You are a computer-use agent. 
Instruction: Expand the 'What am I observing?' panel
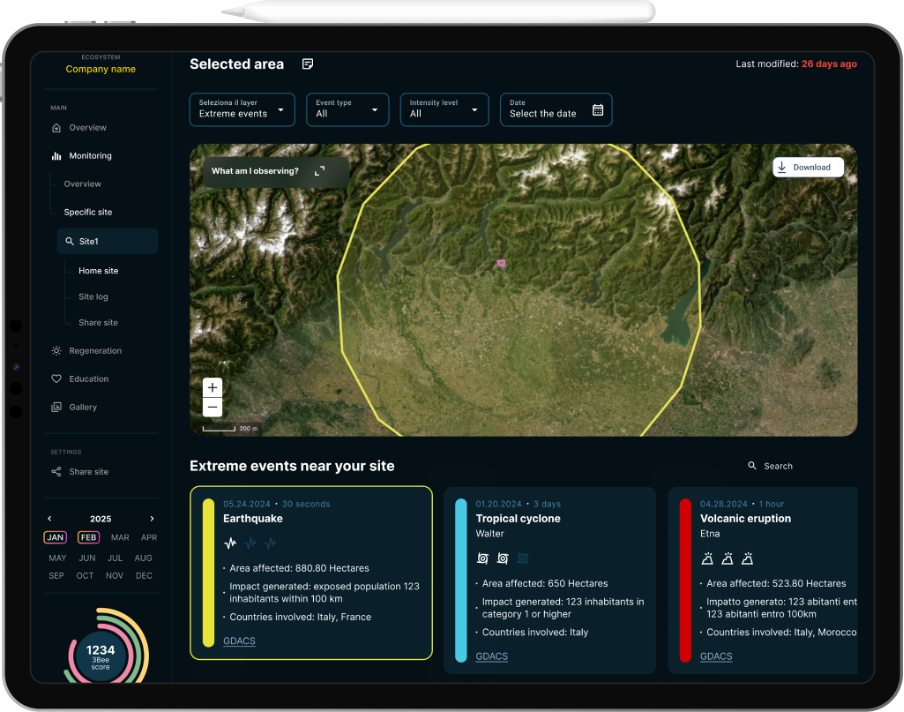(320, 171)
